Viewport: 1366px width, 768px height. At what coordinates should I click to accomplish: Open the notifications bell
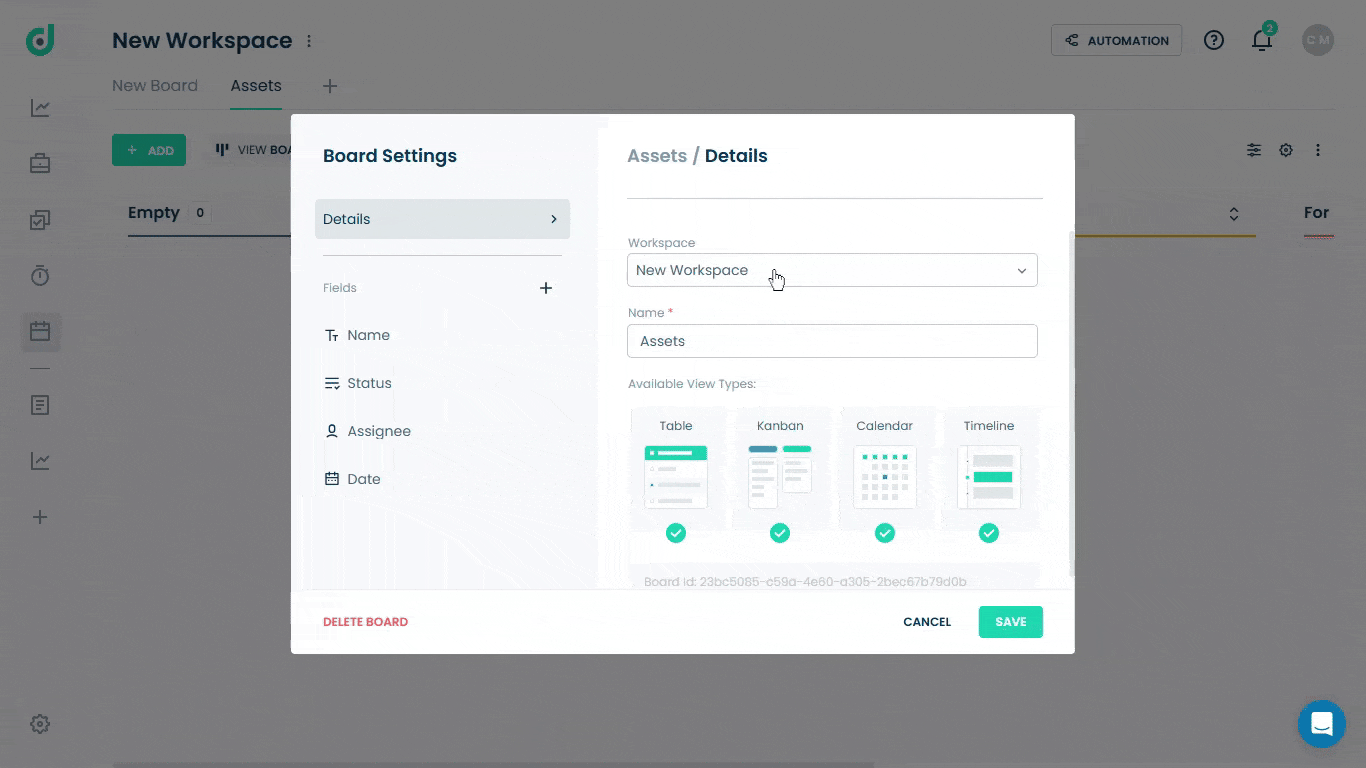point(1262,40)
